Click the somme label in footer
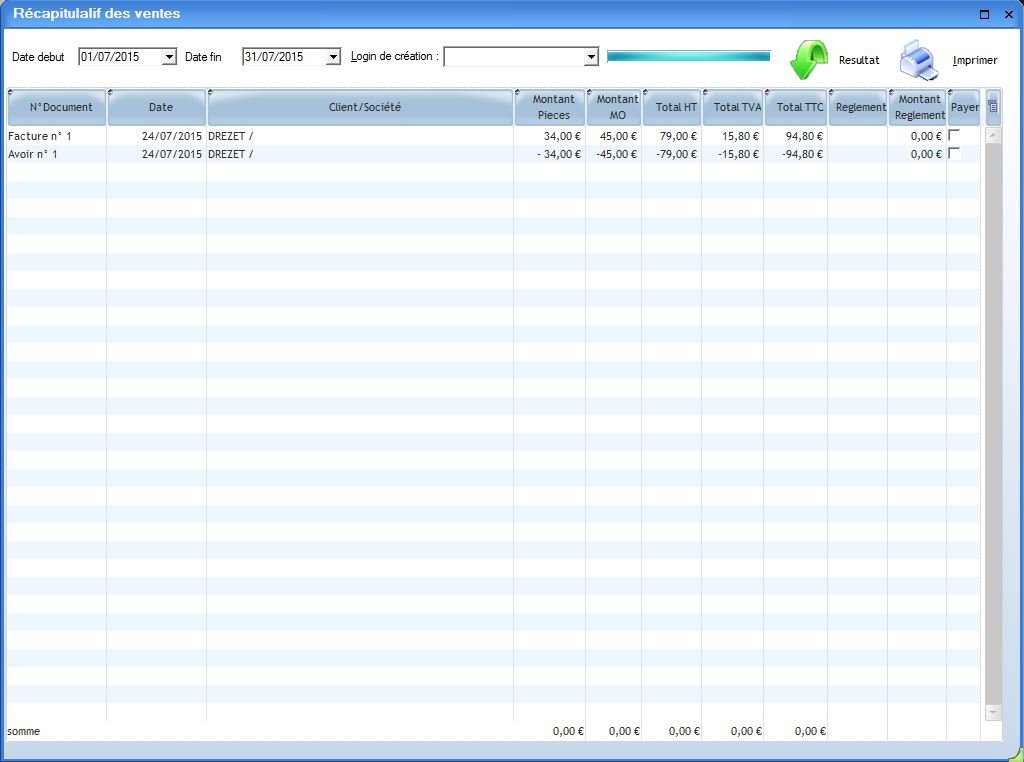 24,731
